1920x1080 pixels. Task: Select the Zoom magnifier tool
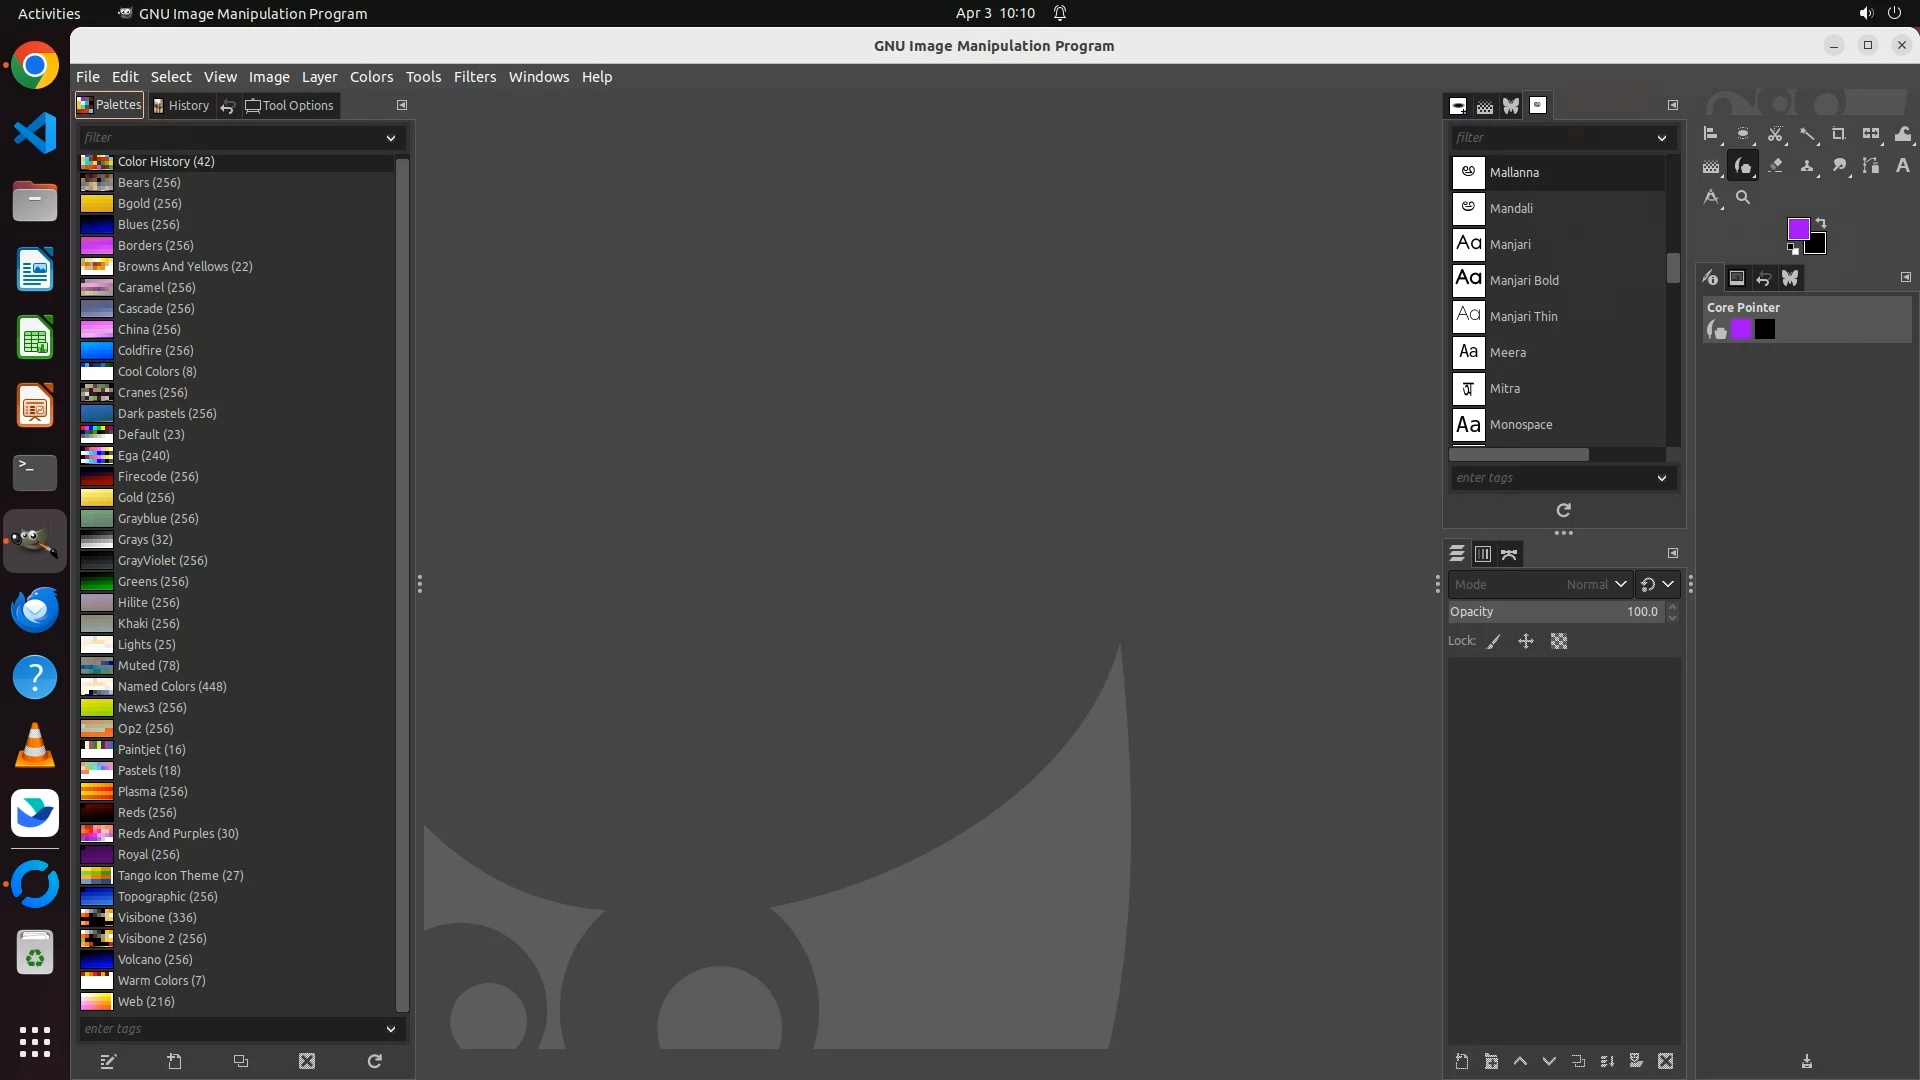pyautogui.click(x=1743, y=198)
